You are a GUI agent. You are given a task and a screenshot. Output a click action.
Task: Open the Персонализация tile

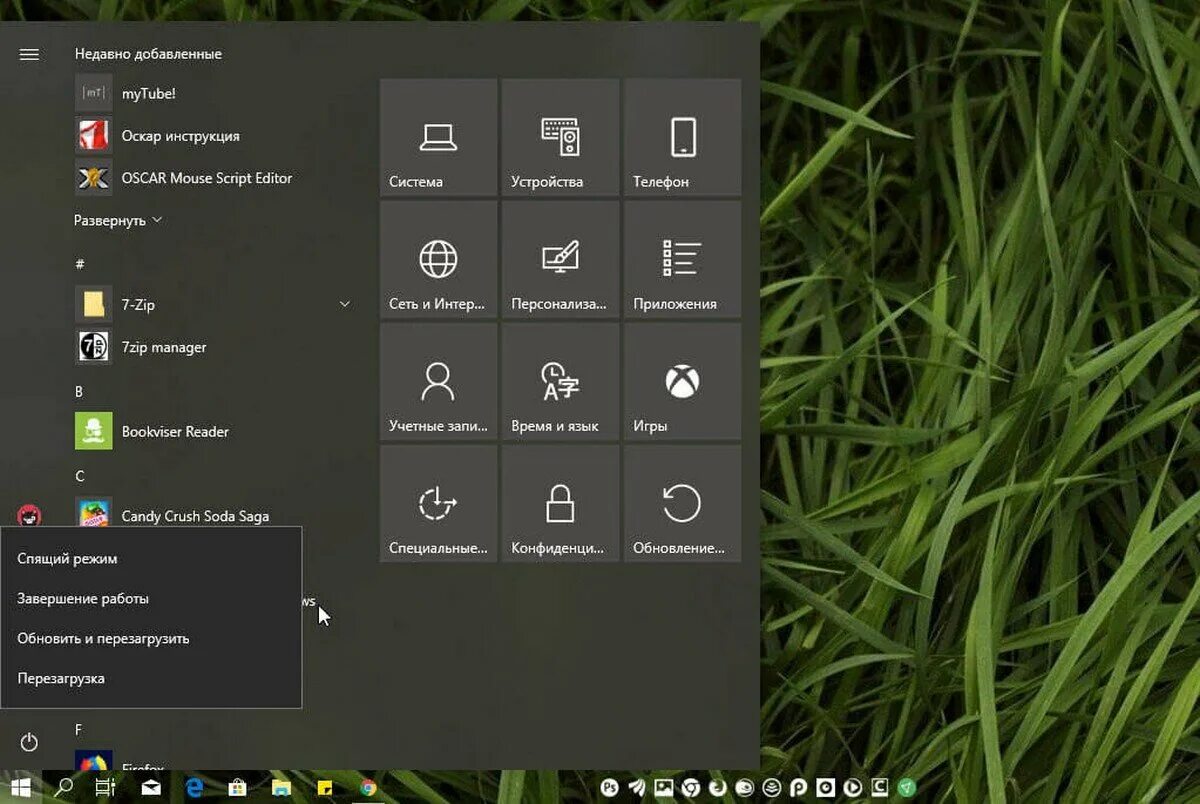point(560,259)
